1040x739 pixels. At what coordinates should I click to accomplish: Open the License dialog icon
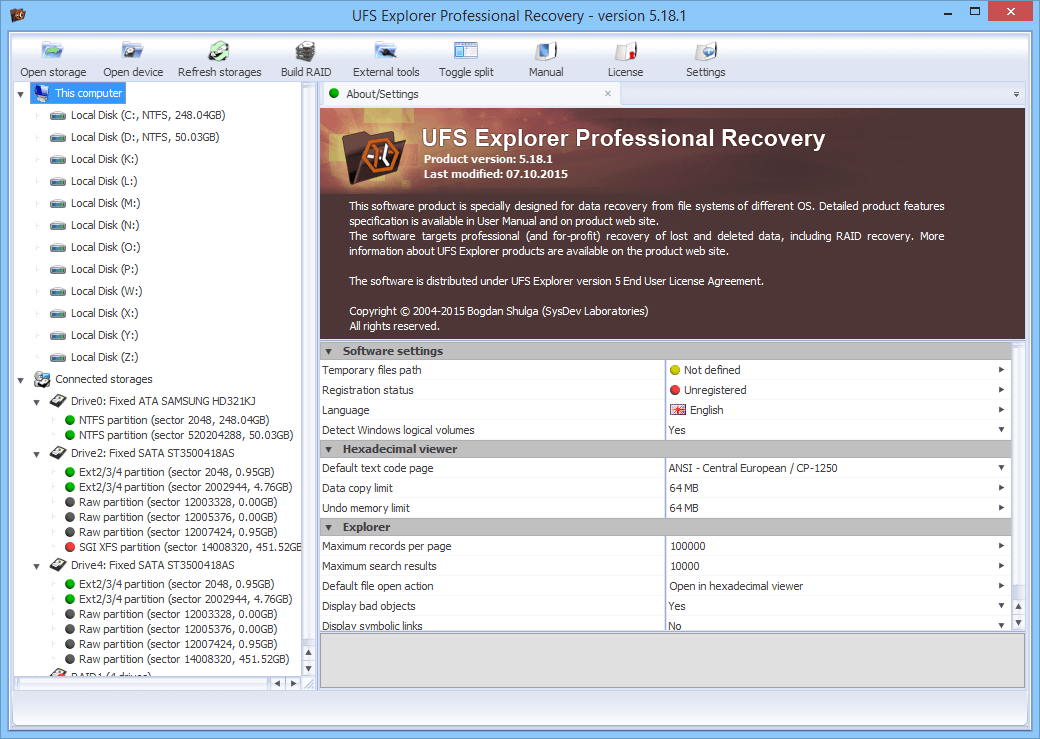click(x=625, y=50)
